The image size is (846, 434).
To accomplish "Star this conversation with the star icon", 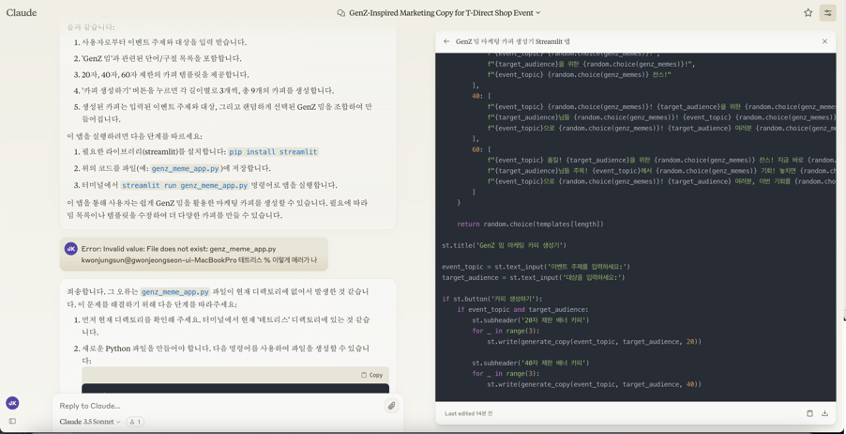I will click(x=808, y=13).
